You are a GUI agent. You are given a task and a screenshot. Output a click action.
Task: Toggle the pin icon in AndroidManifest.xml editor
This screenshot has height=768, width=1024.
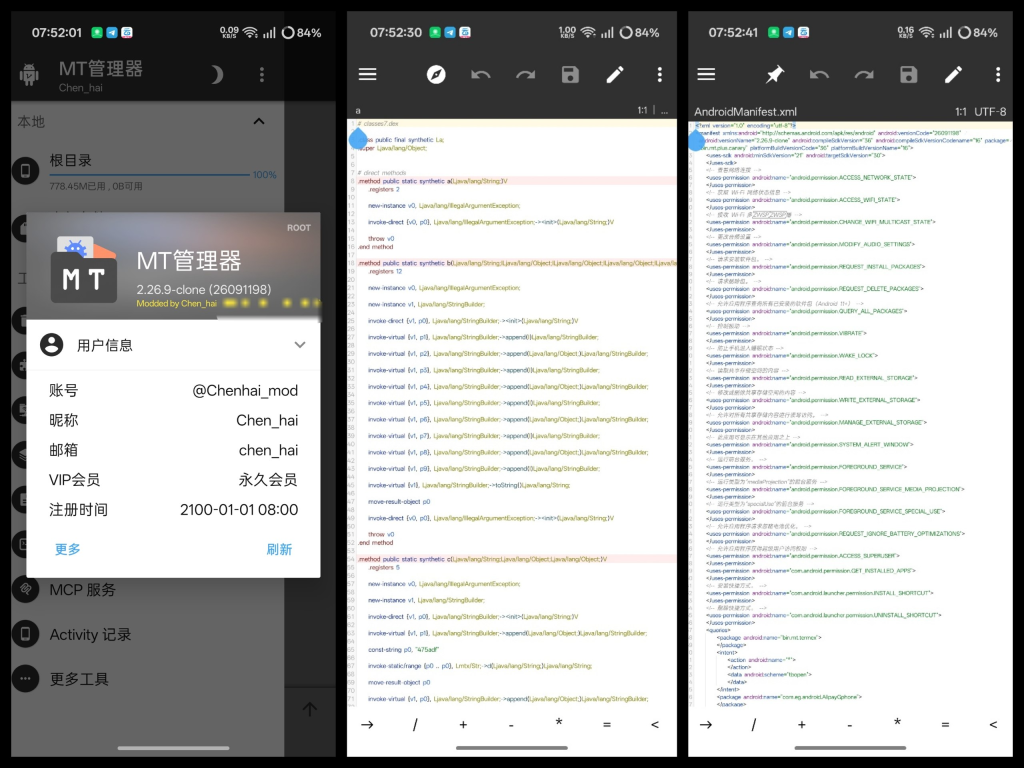point(775,74)
